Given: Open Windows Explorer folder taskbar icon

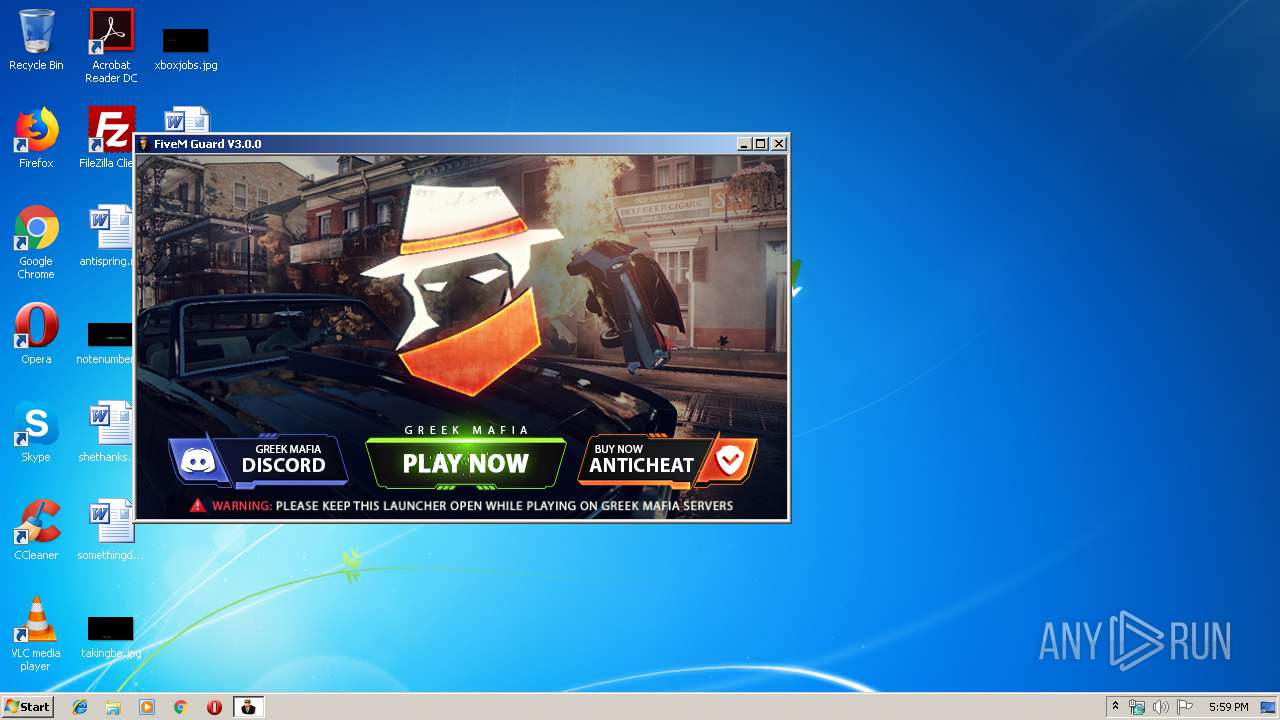Looking at the screenshot, I should point(113,707).
